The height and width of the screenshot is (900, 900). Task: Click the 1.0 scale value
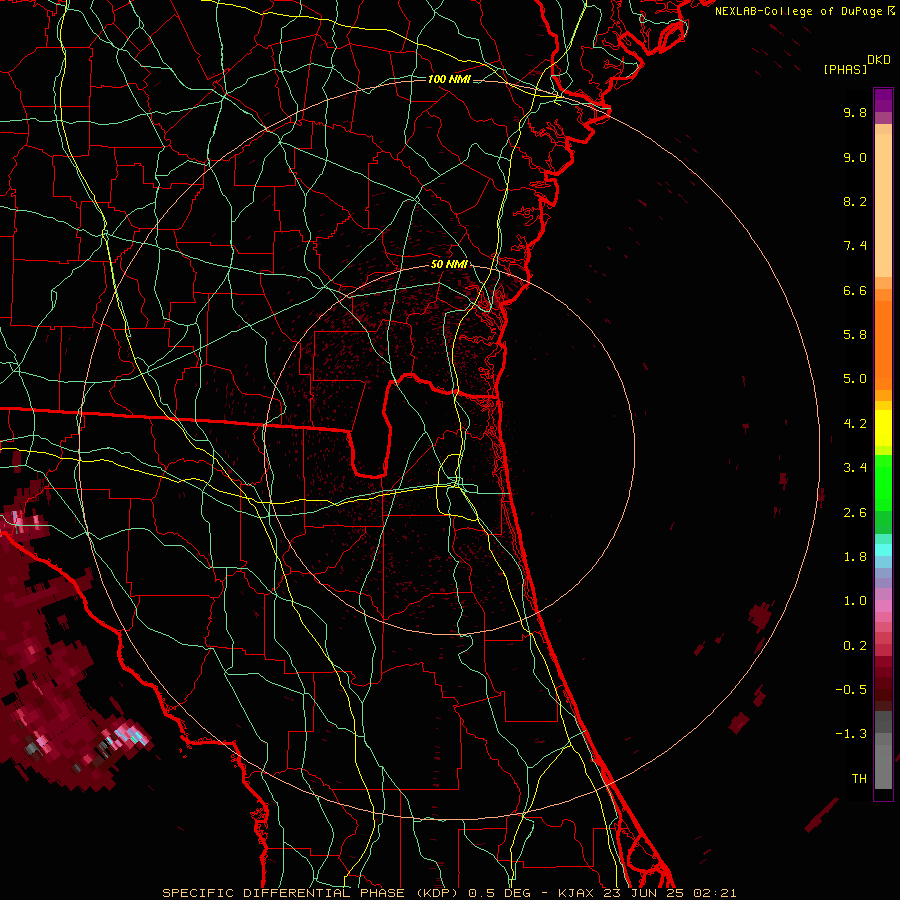[x=855, y=601]
